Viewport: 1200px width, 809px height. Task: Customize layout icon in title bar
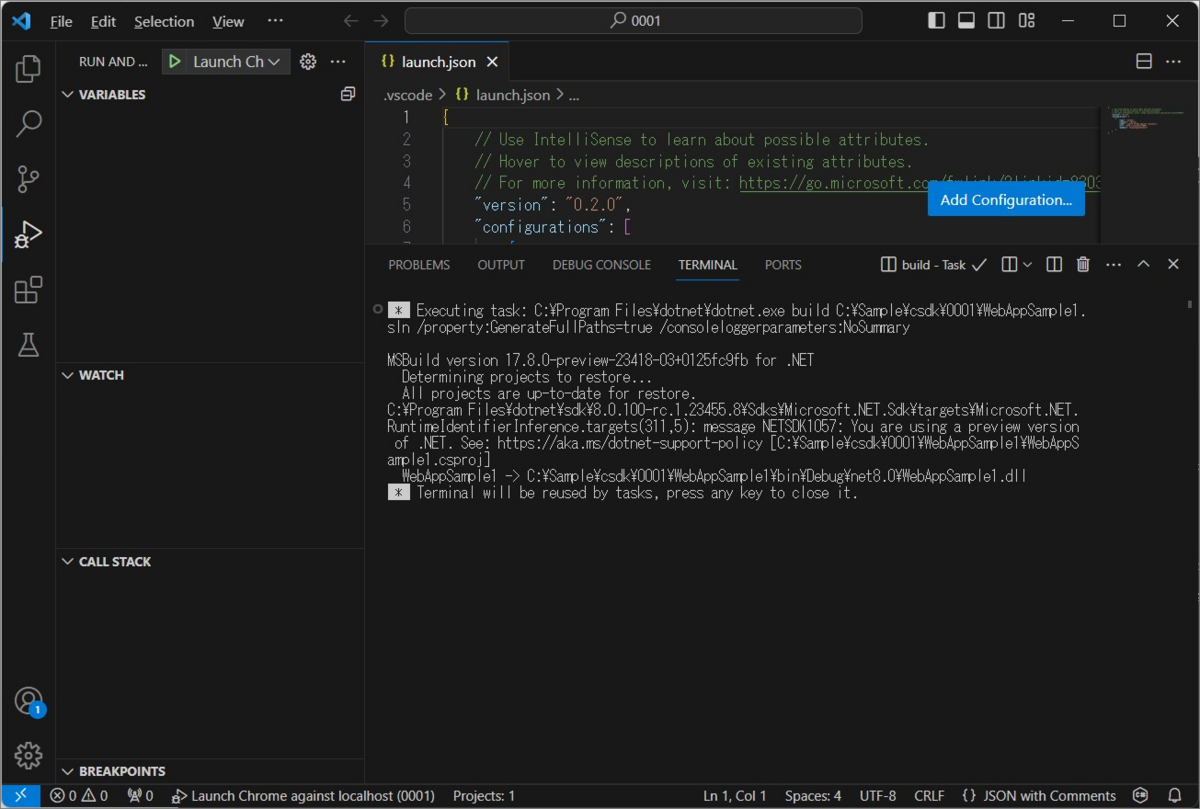1027,21
